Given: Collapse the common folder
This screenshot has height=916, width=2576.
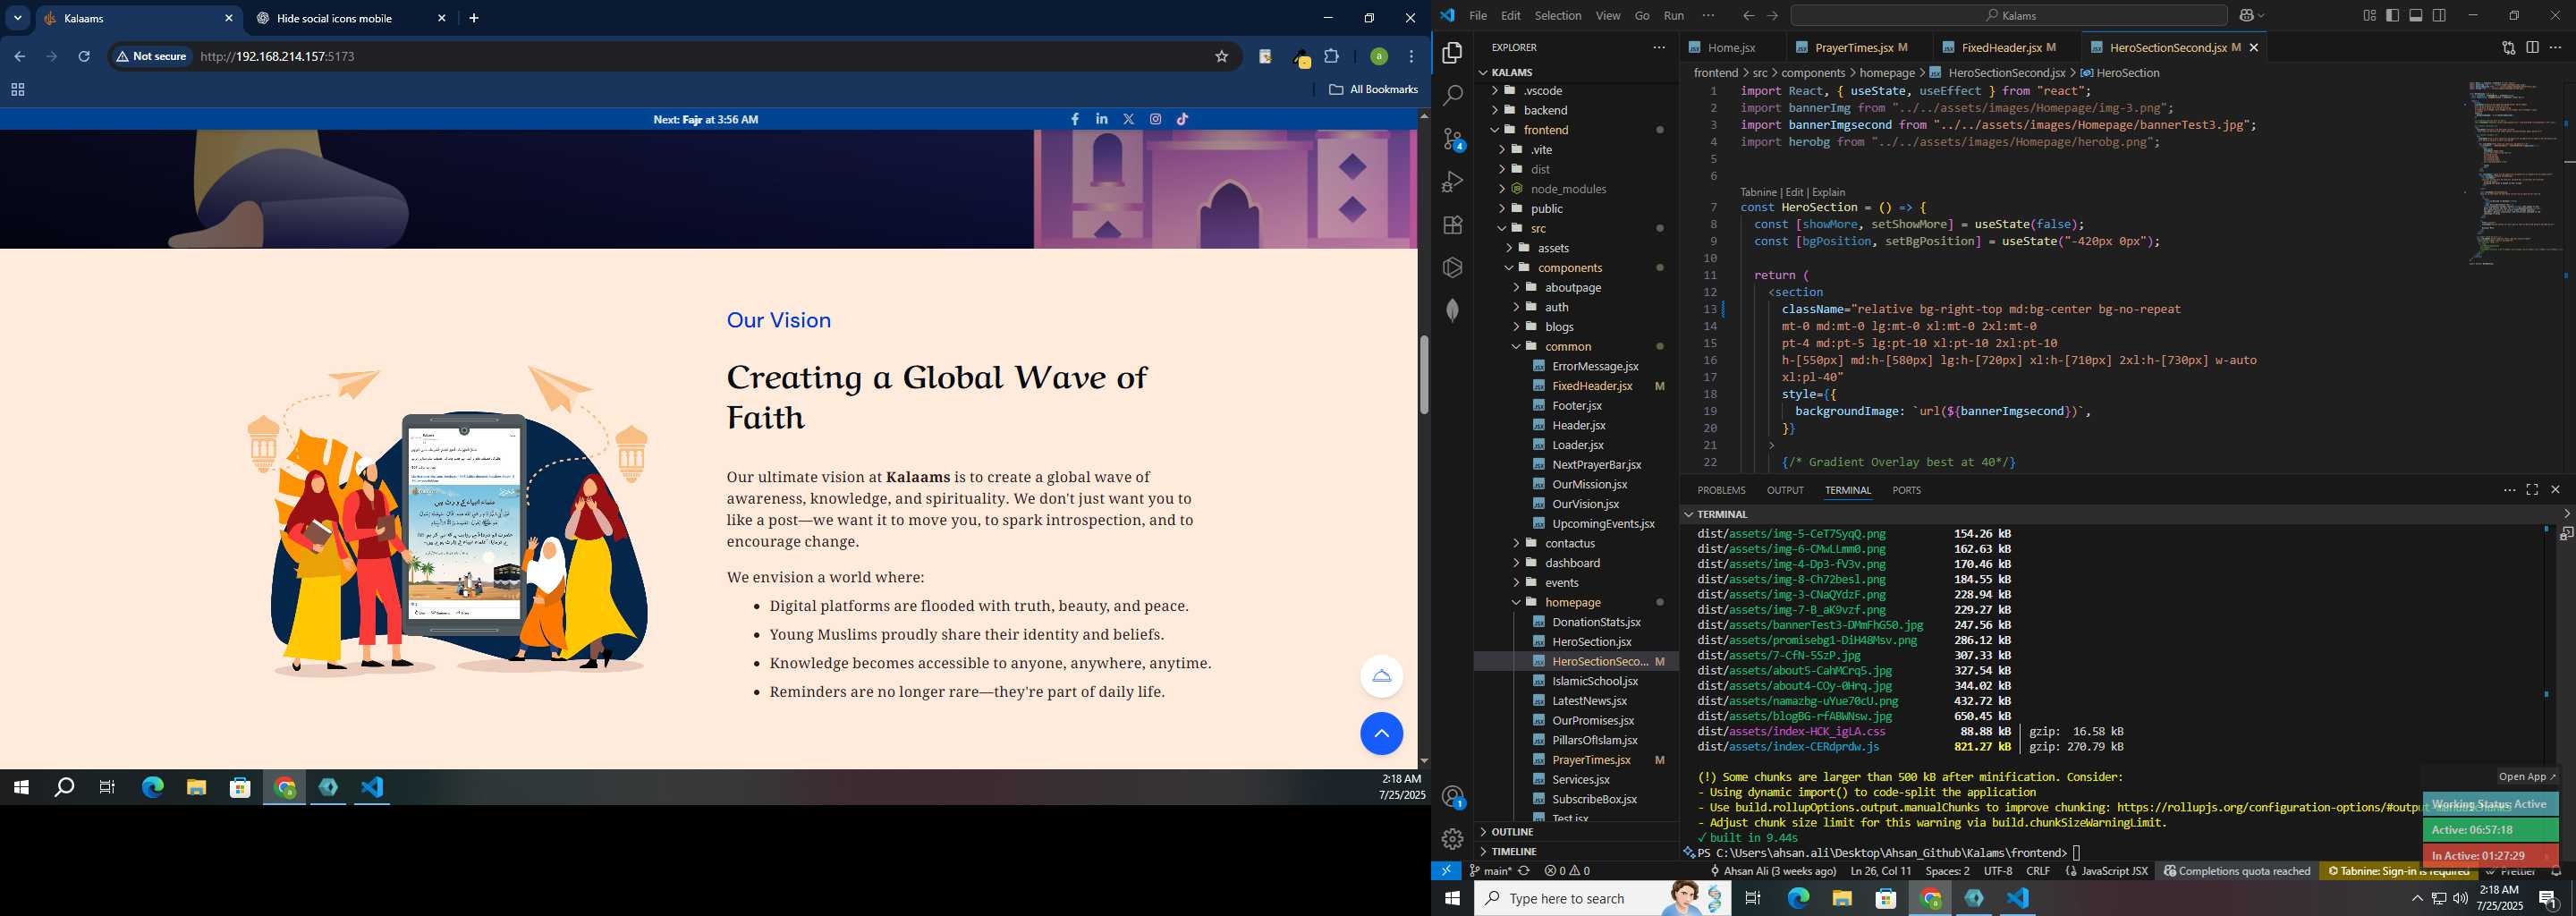Looking at the screenshot, I should pyautogui.click(x=1567, y=347).
